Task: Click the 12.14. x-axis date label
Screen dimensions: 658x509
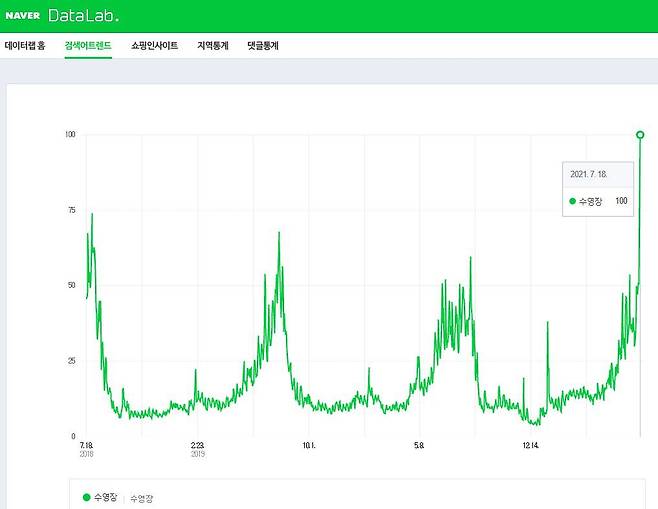Action: click(531, 445)
